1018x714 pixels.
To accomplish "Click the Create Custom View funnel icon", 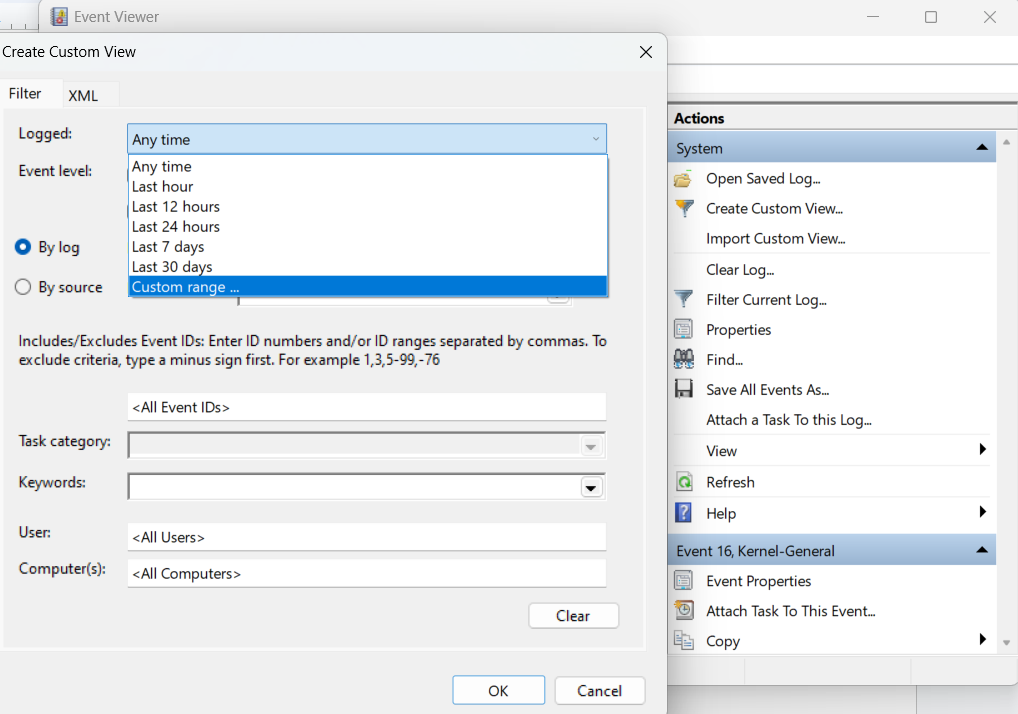I will pos(683,209).
